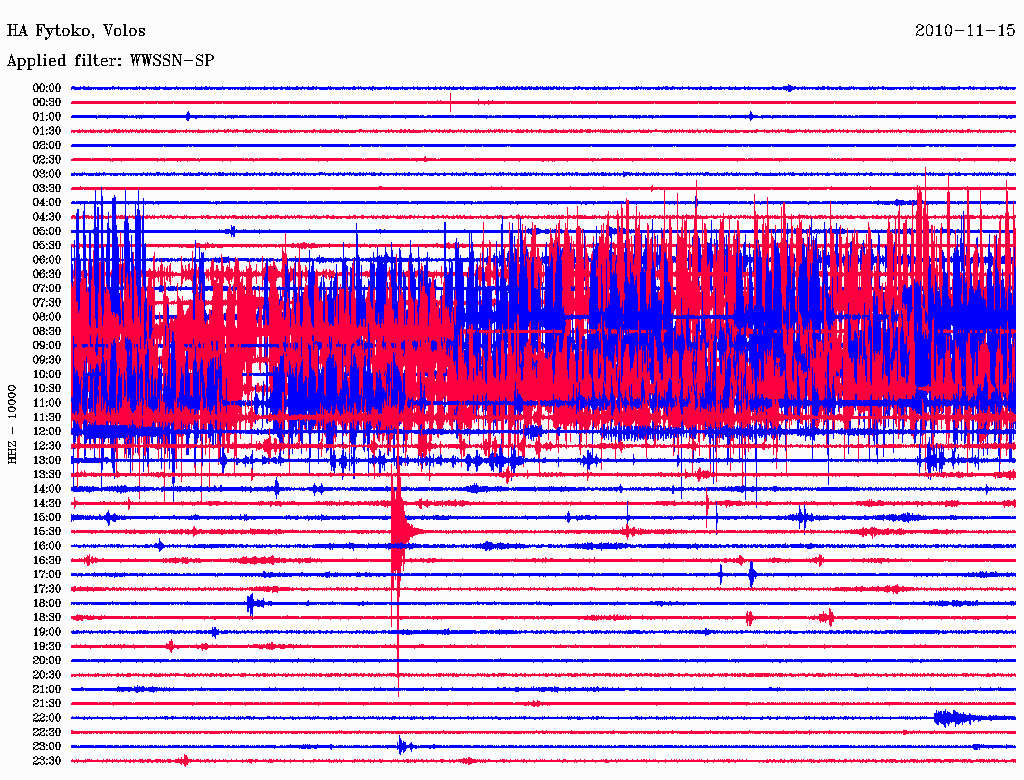Click the 01:30 time label
This screenshot has height=780, width=1024.
tap(47, 131)
